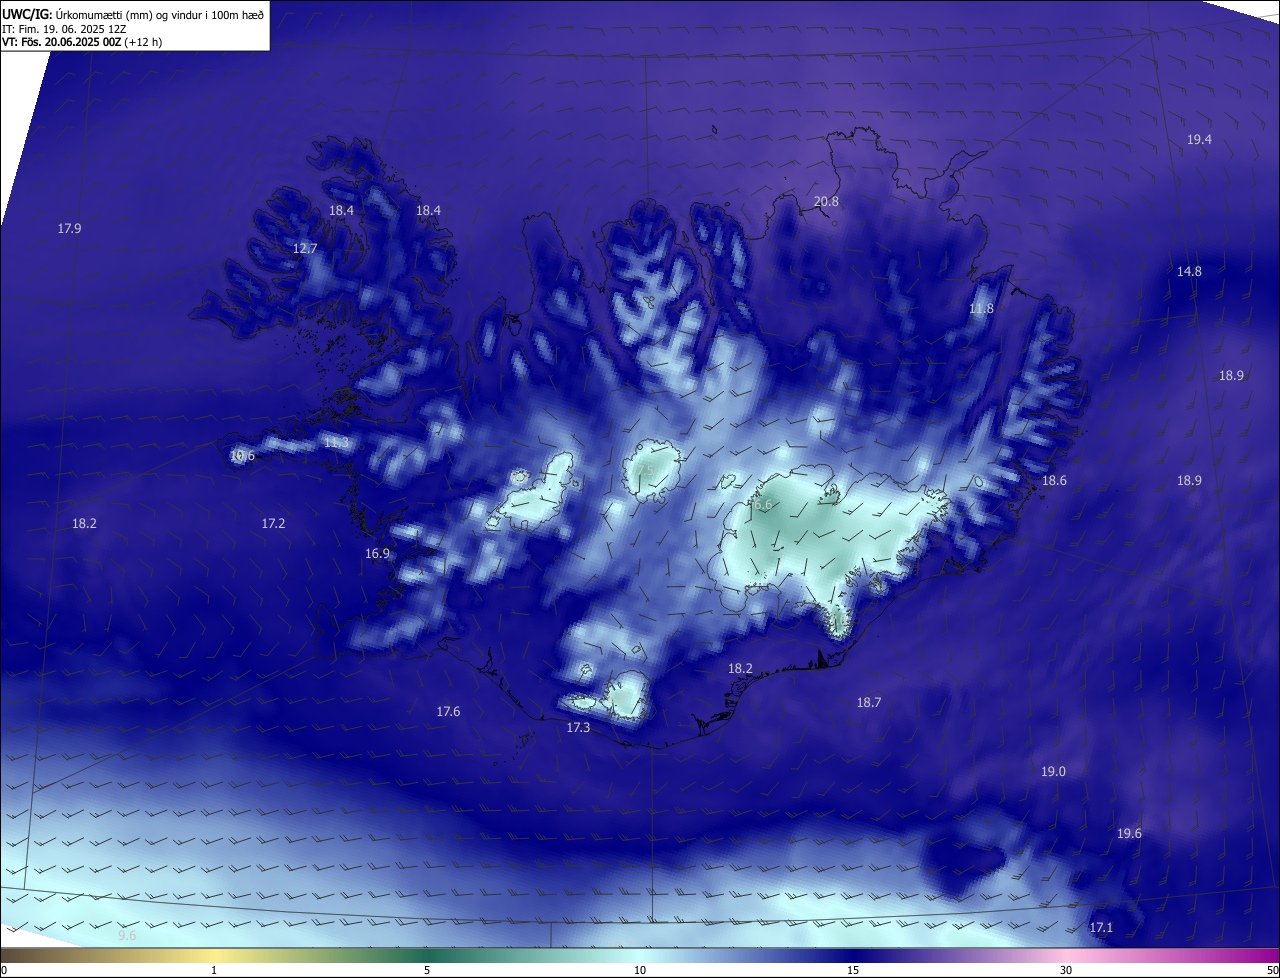Click the 17.1 value label
The width and height of the screenshot is (1280, 978).
(1101, 928)
